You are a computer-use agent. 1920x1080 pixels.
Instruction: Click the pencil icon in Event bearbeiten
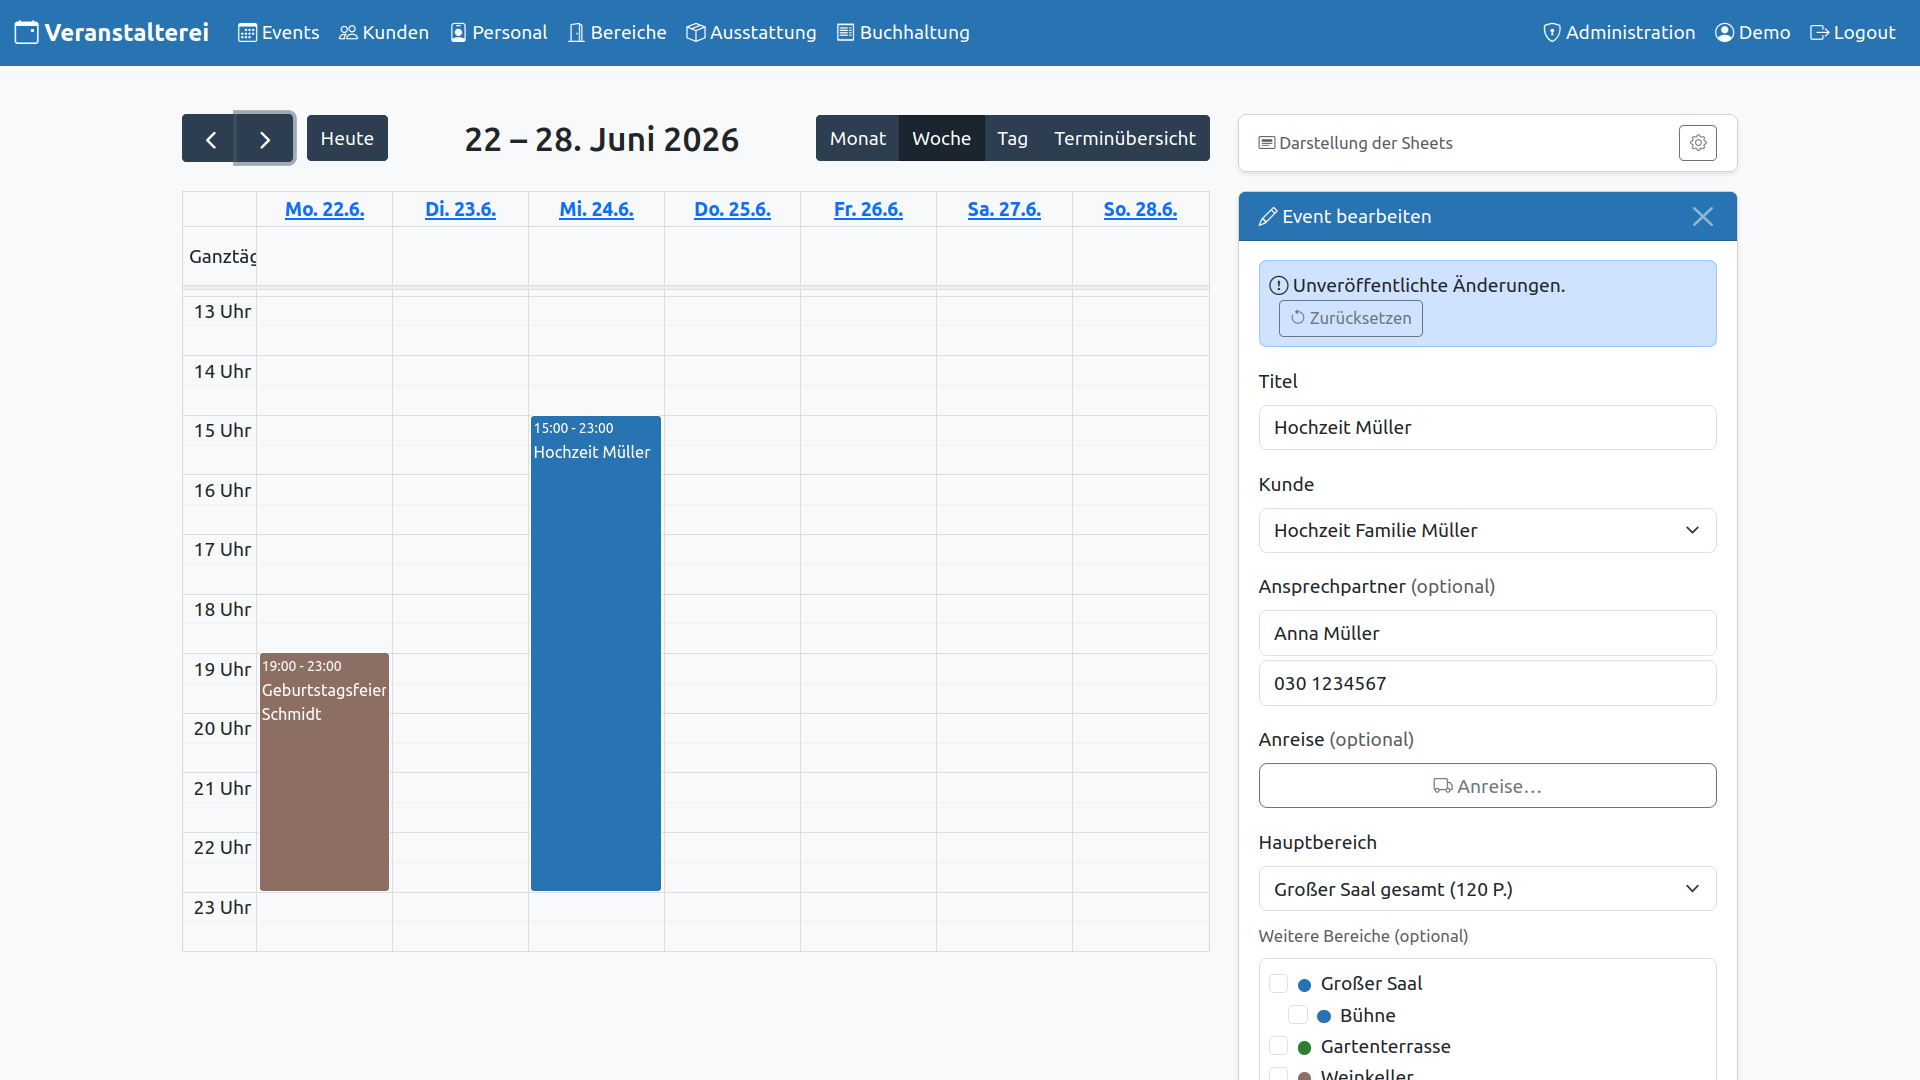point(1267,217)
